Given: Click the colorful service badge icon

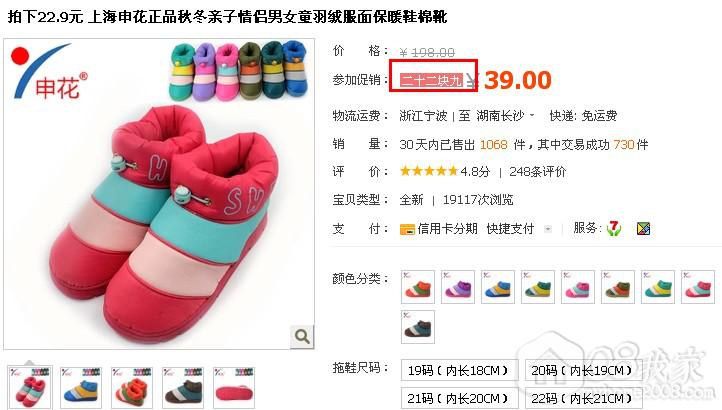Looking at the screenshot, I should point(643,228).
